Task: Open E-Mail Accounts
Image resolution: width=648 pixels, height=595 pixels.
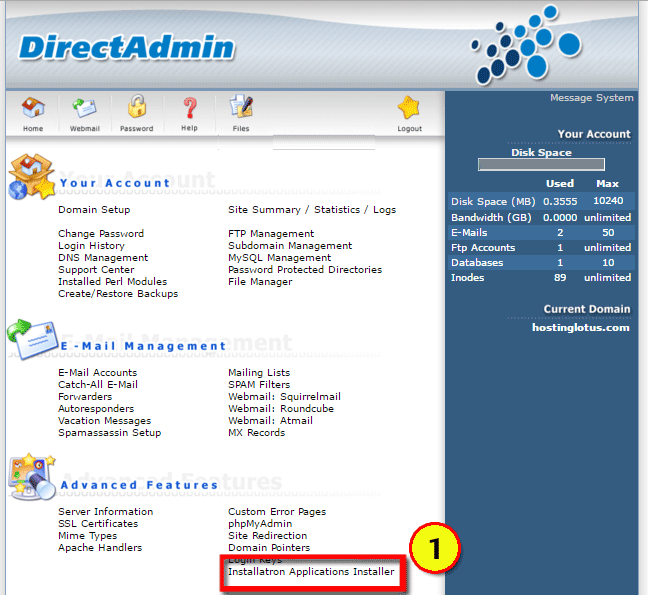Action: [x=98, y=373]
